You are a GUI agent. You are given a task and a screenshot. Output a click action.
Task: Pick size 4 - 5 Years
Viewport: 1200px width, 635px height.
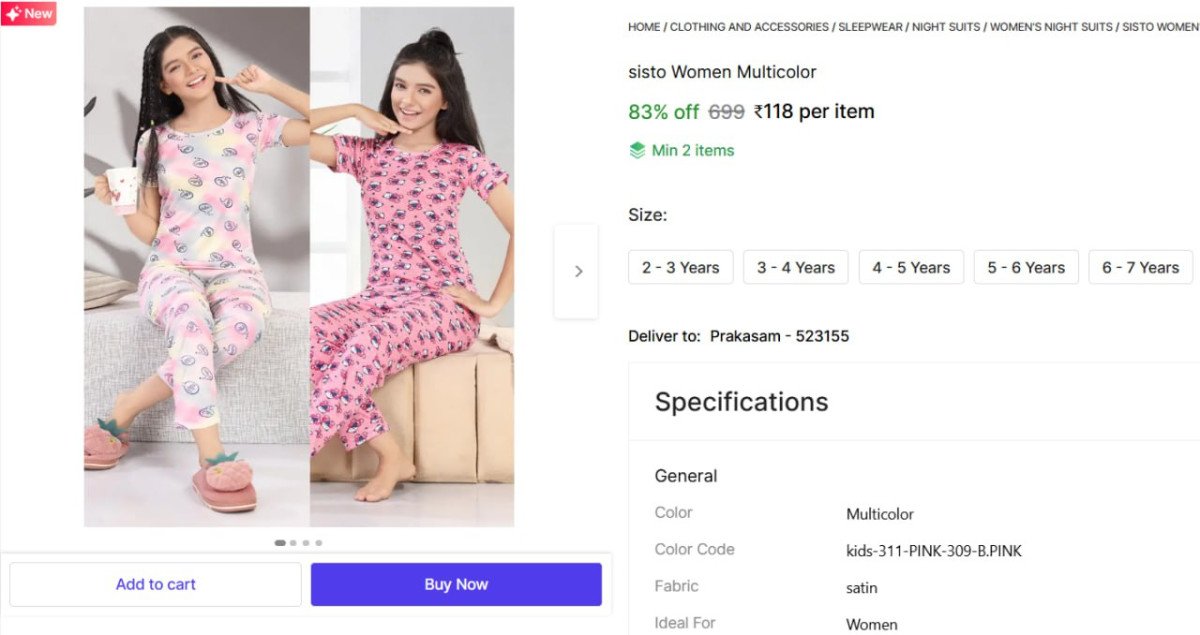(911, 267)
